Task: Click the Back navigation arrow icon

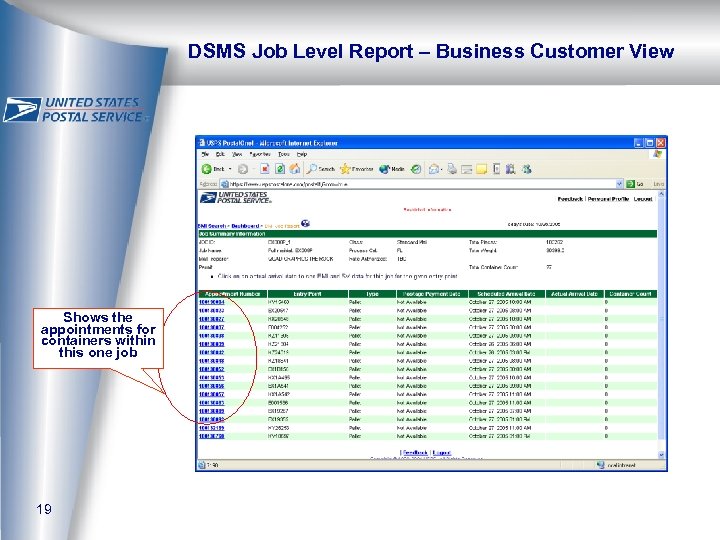Action: [207, 169]
